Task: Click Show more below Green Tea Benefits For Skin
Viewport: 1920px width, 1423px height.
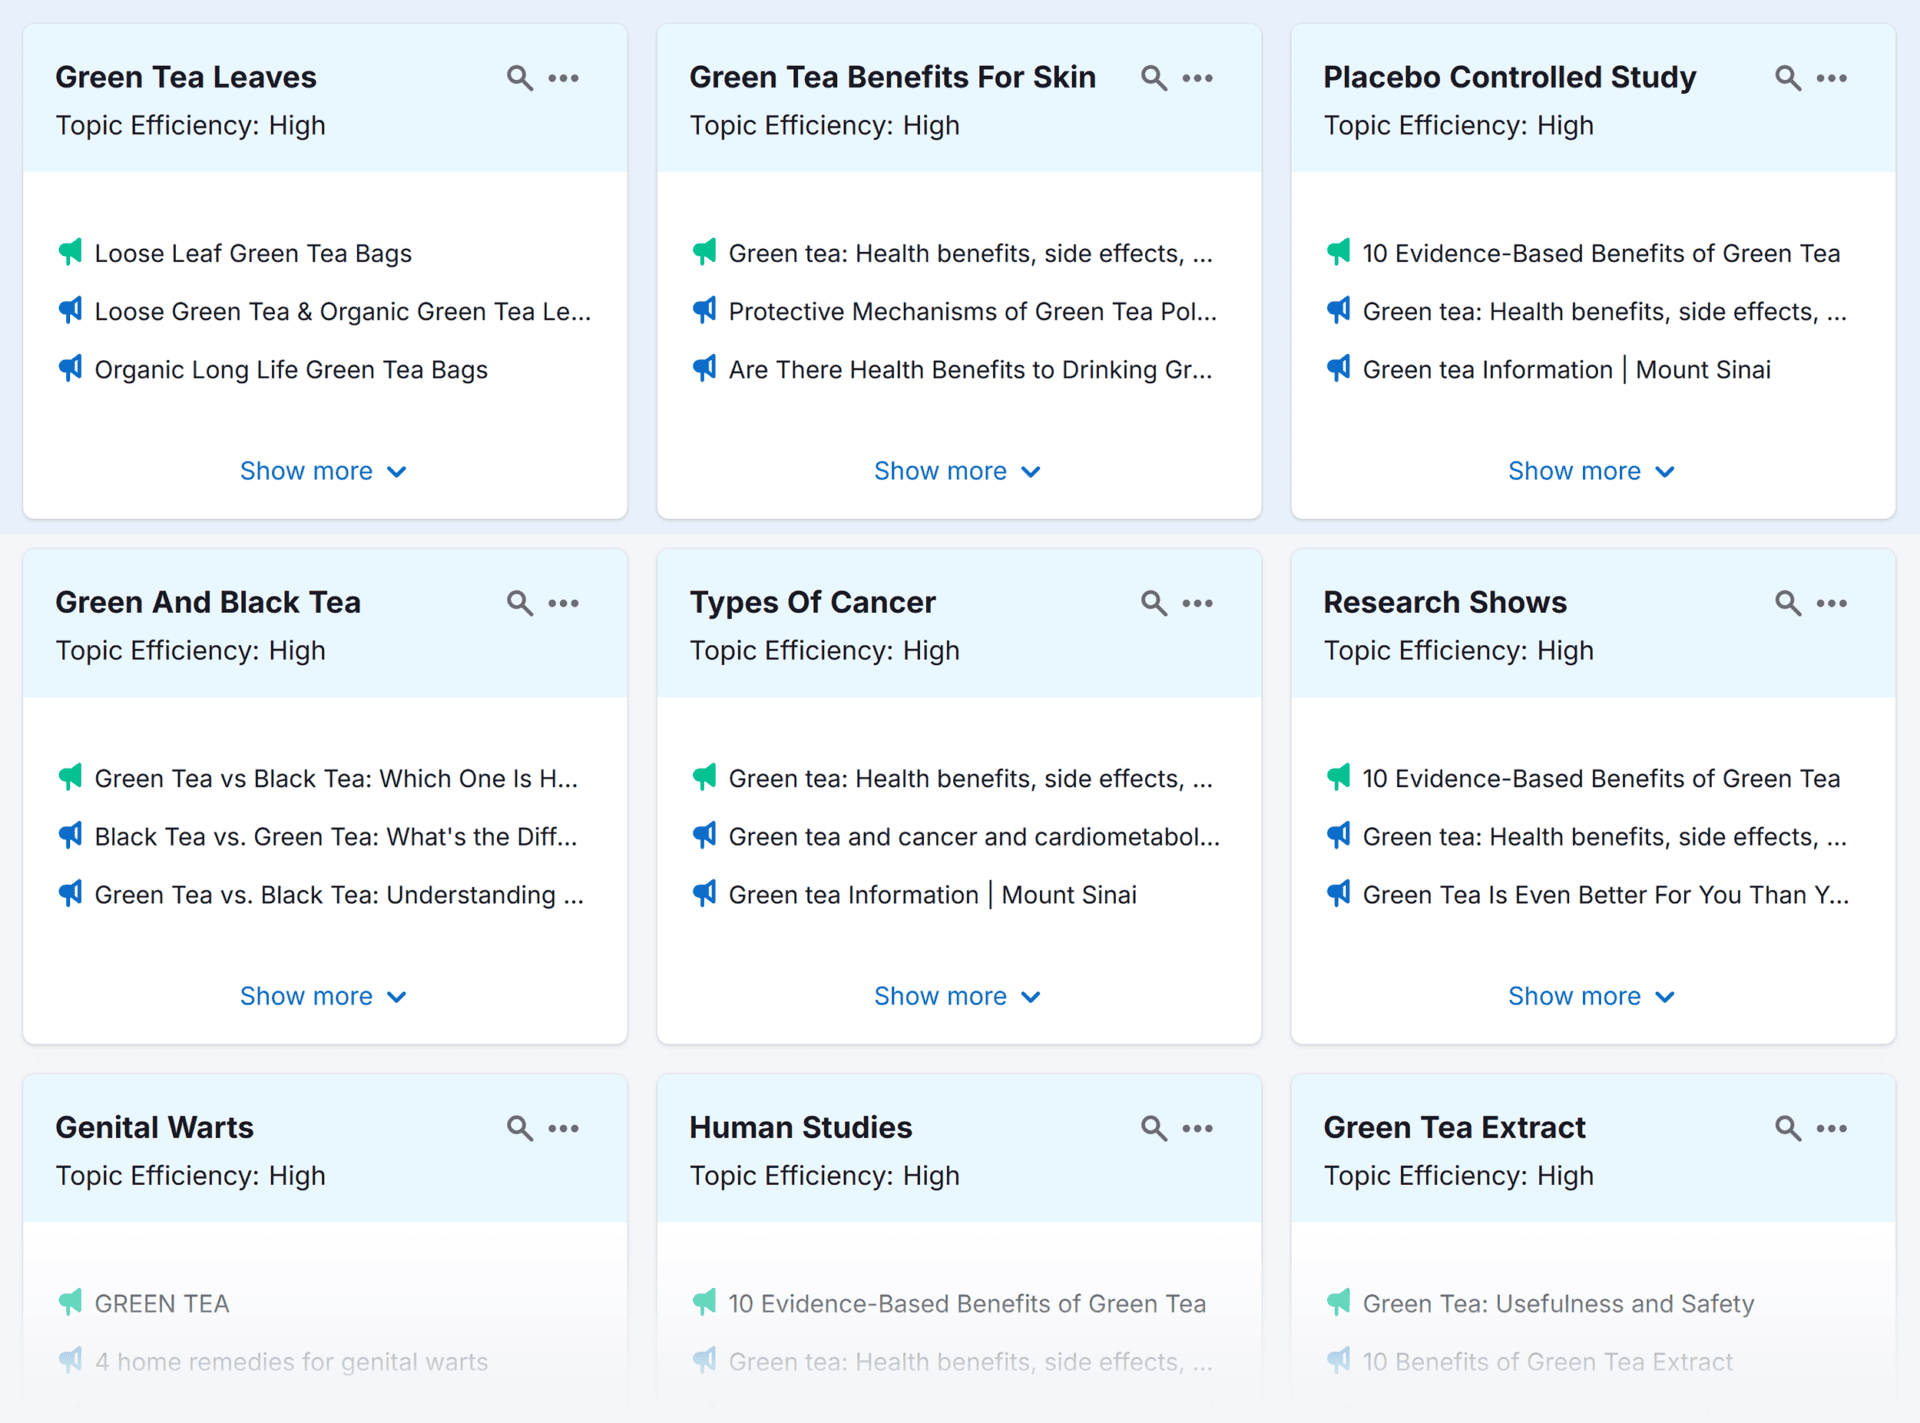Action: [x=957, y=470]
